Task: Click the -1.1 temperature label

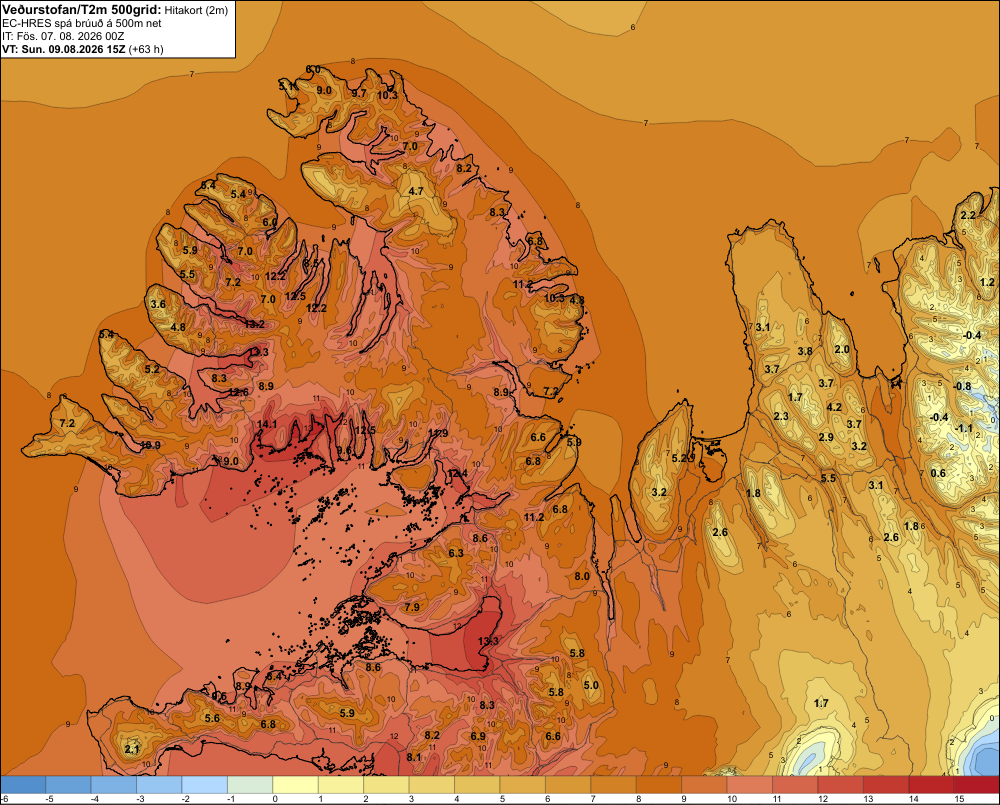Action: pos(964,428)
